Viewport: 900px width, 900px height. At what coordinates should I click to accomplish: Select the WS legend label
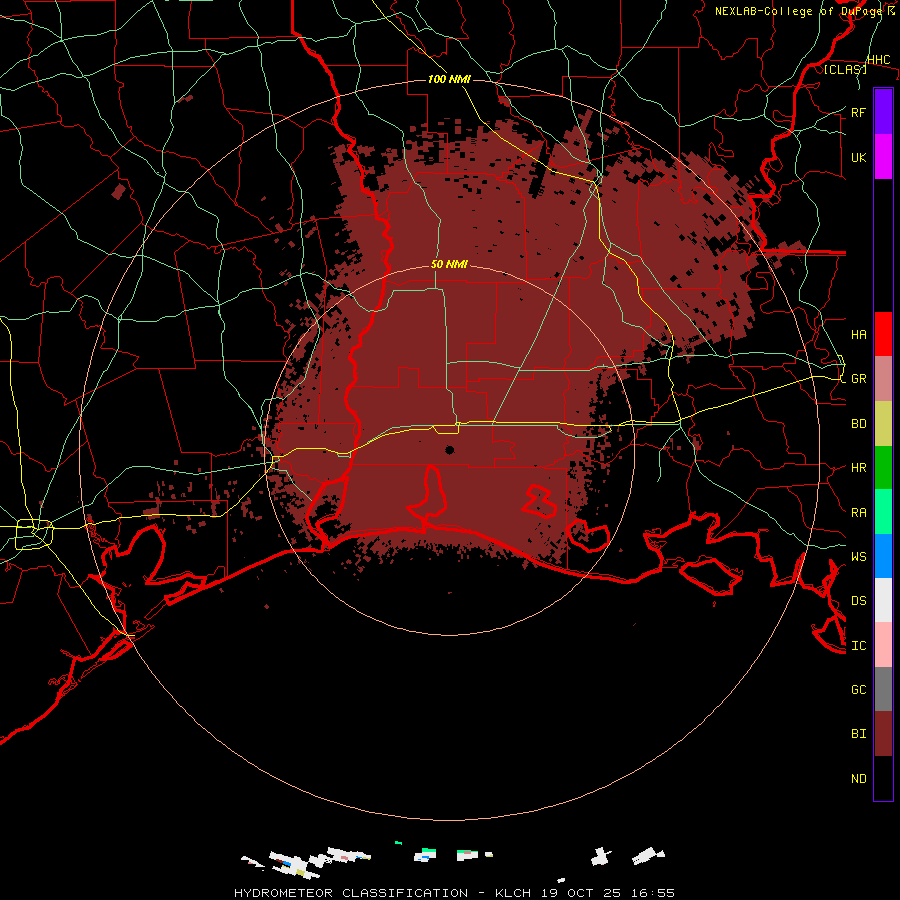point(858,556)
